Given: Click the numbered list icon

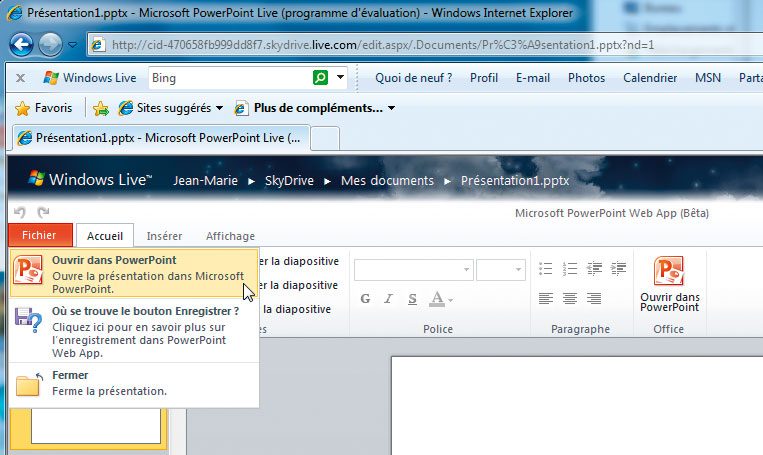Looking at the screenshot, I should click(x=570, y=268).
